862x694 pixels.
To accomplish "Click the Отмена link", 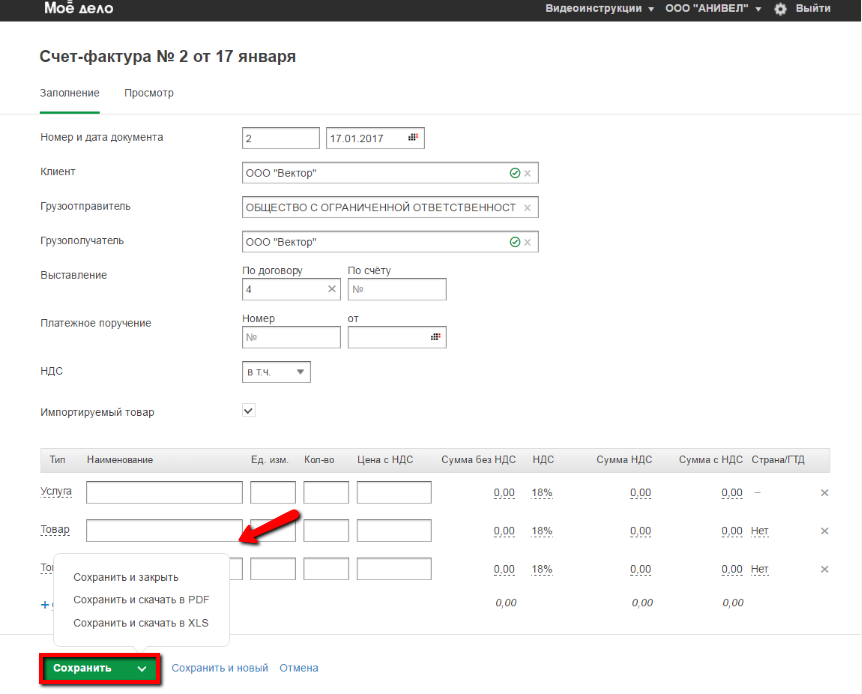I will [298, 668].
